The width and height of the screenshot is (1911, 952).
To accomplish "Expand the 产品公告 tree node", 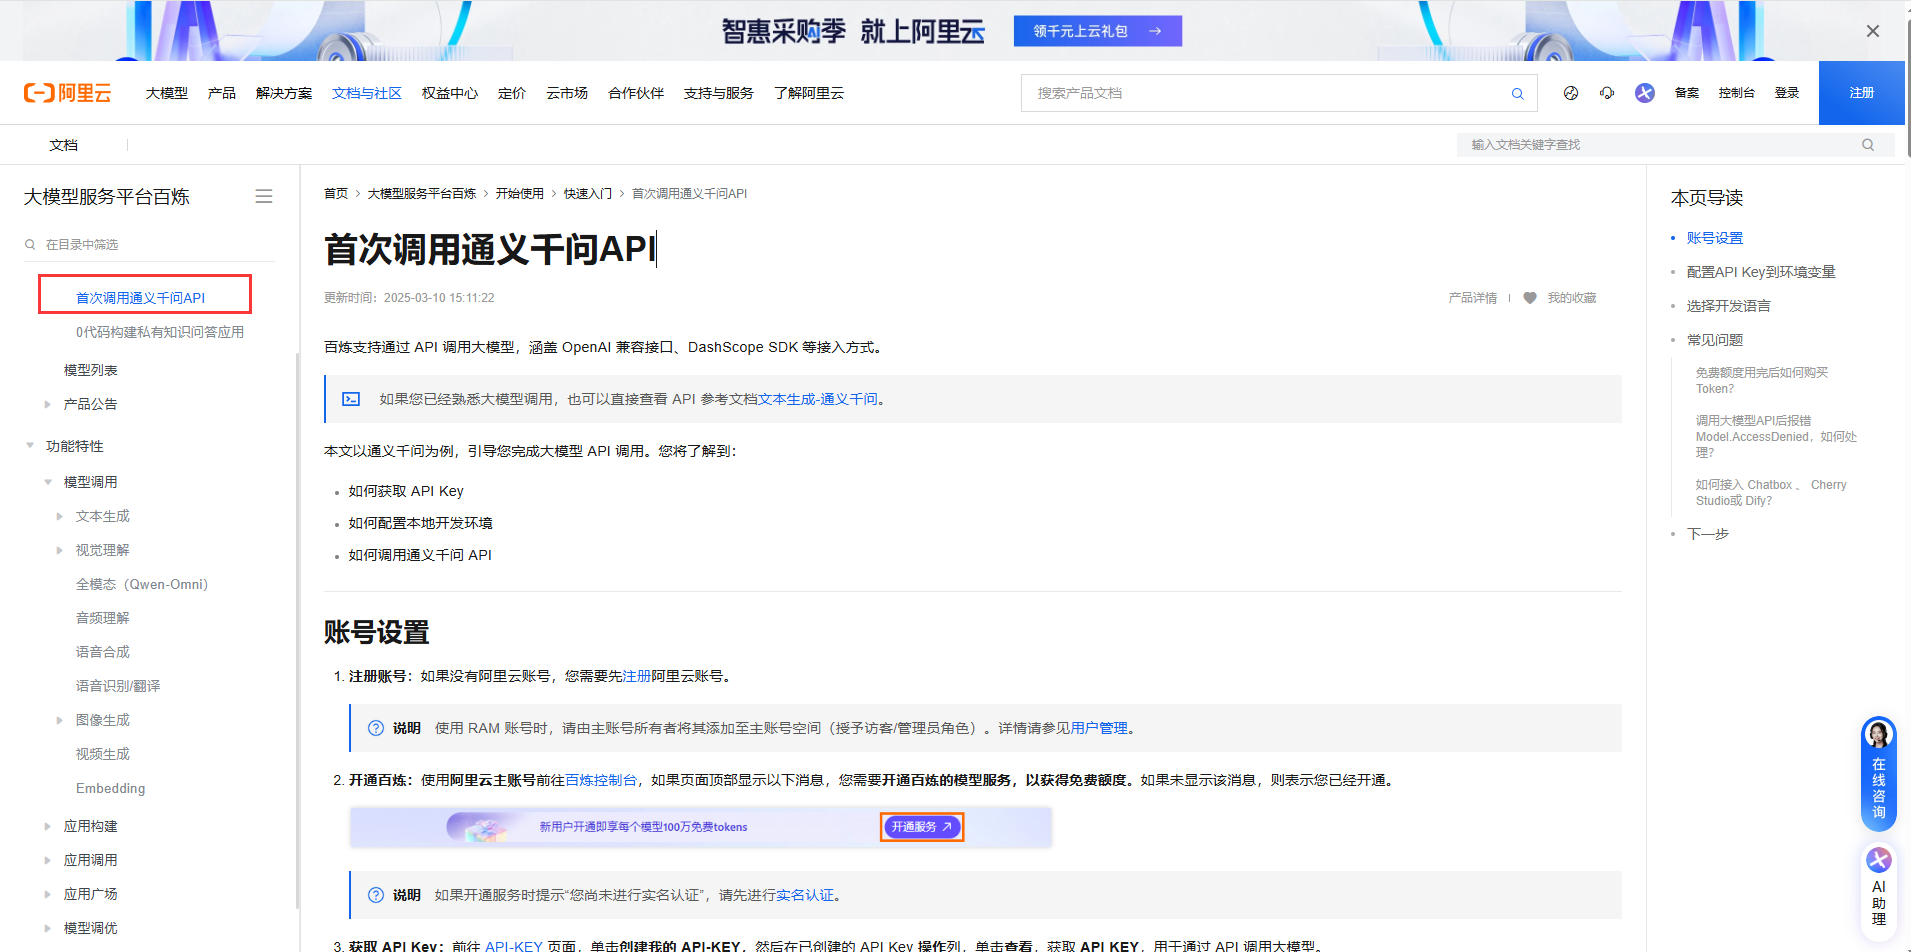I will pos(47,404).
